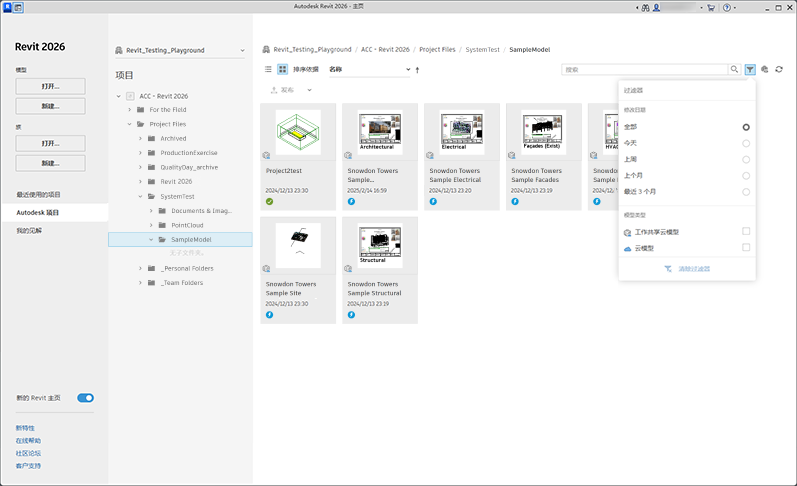The width and height of the screenshot is (797, 486).
Task: Open the 客户支持 link
Action: tap(28, 466)
